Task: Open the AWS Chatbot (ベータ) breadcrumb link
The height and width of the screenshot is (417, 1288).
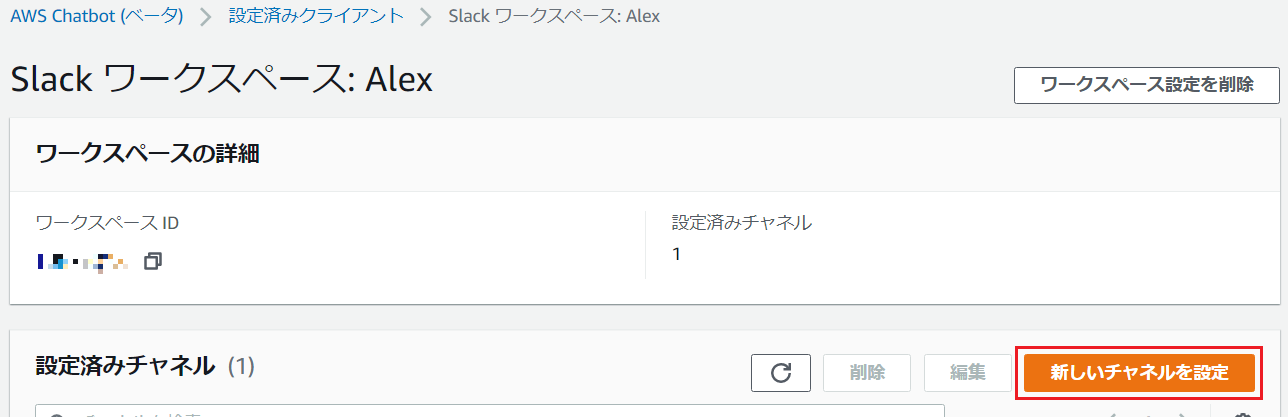Action: [97, 17]
